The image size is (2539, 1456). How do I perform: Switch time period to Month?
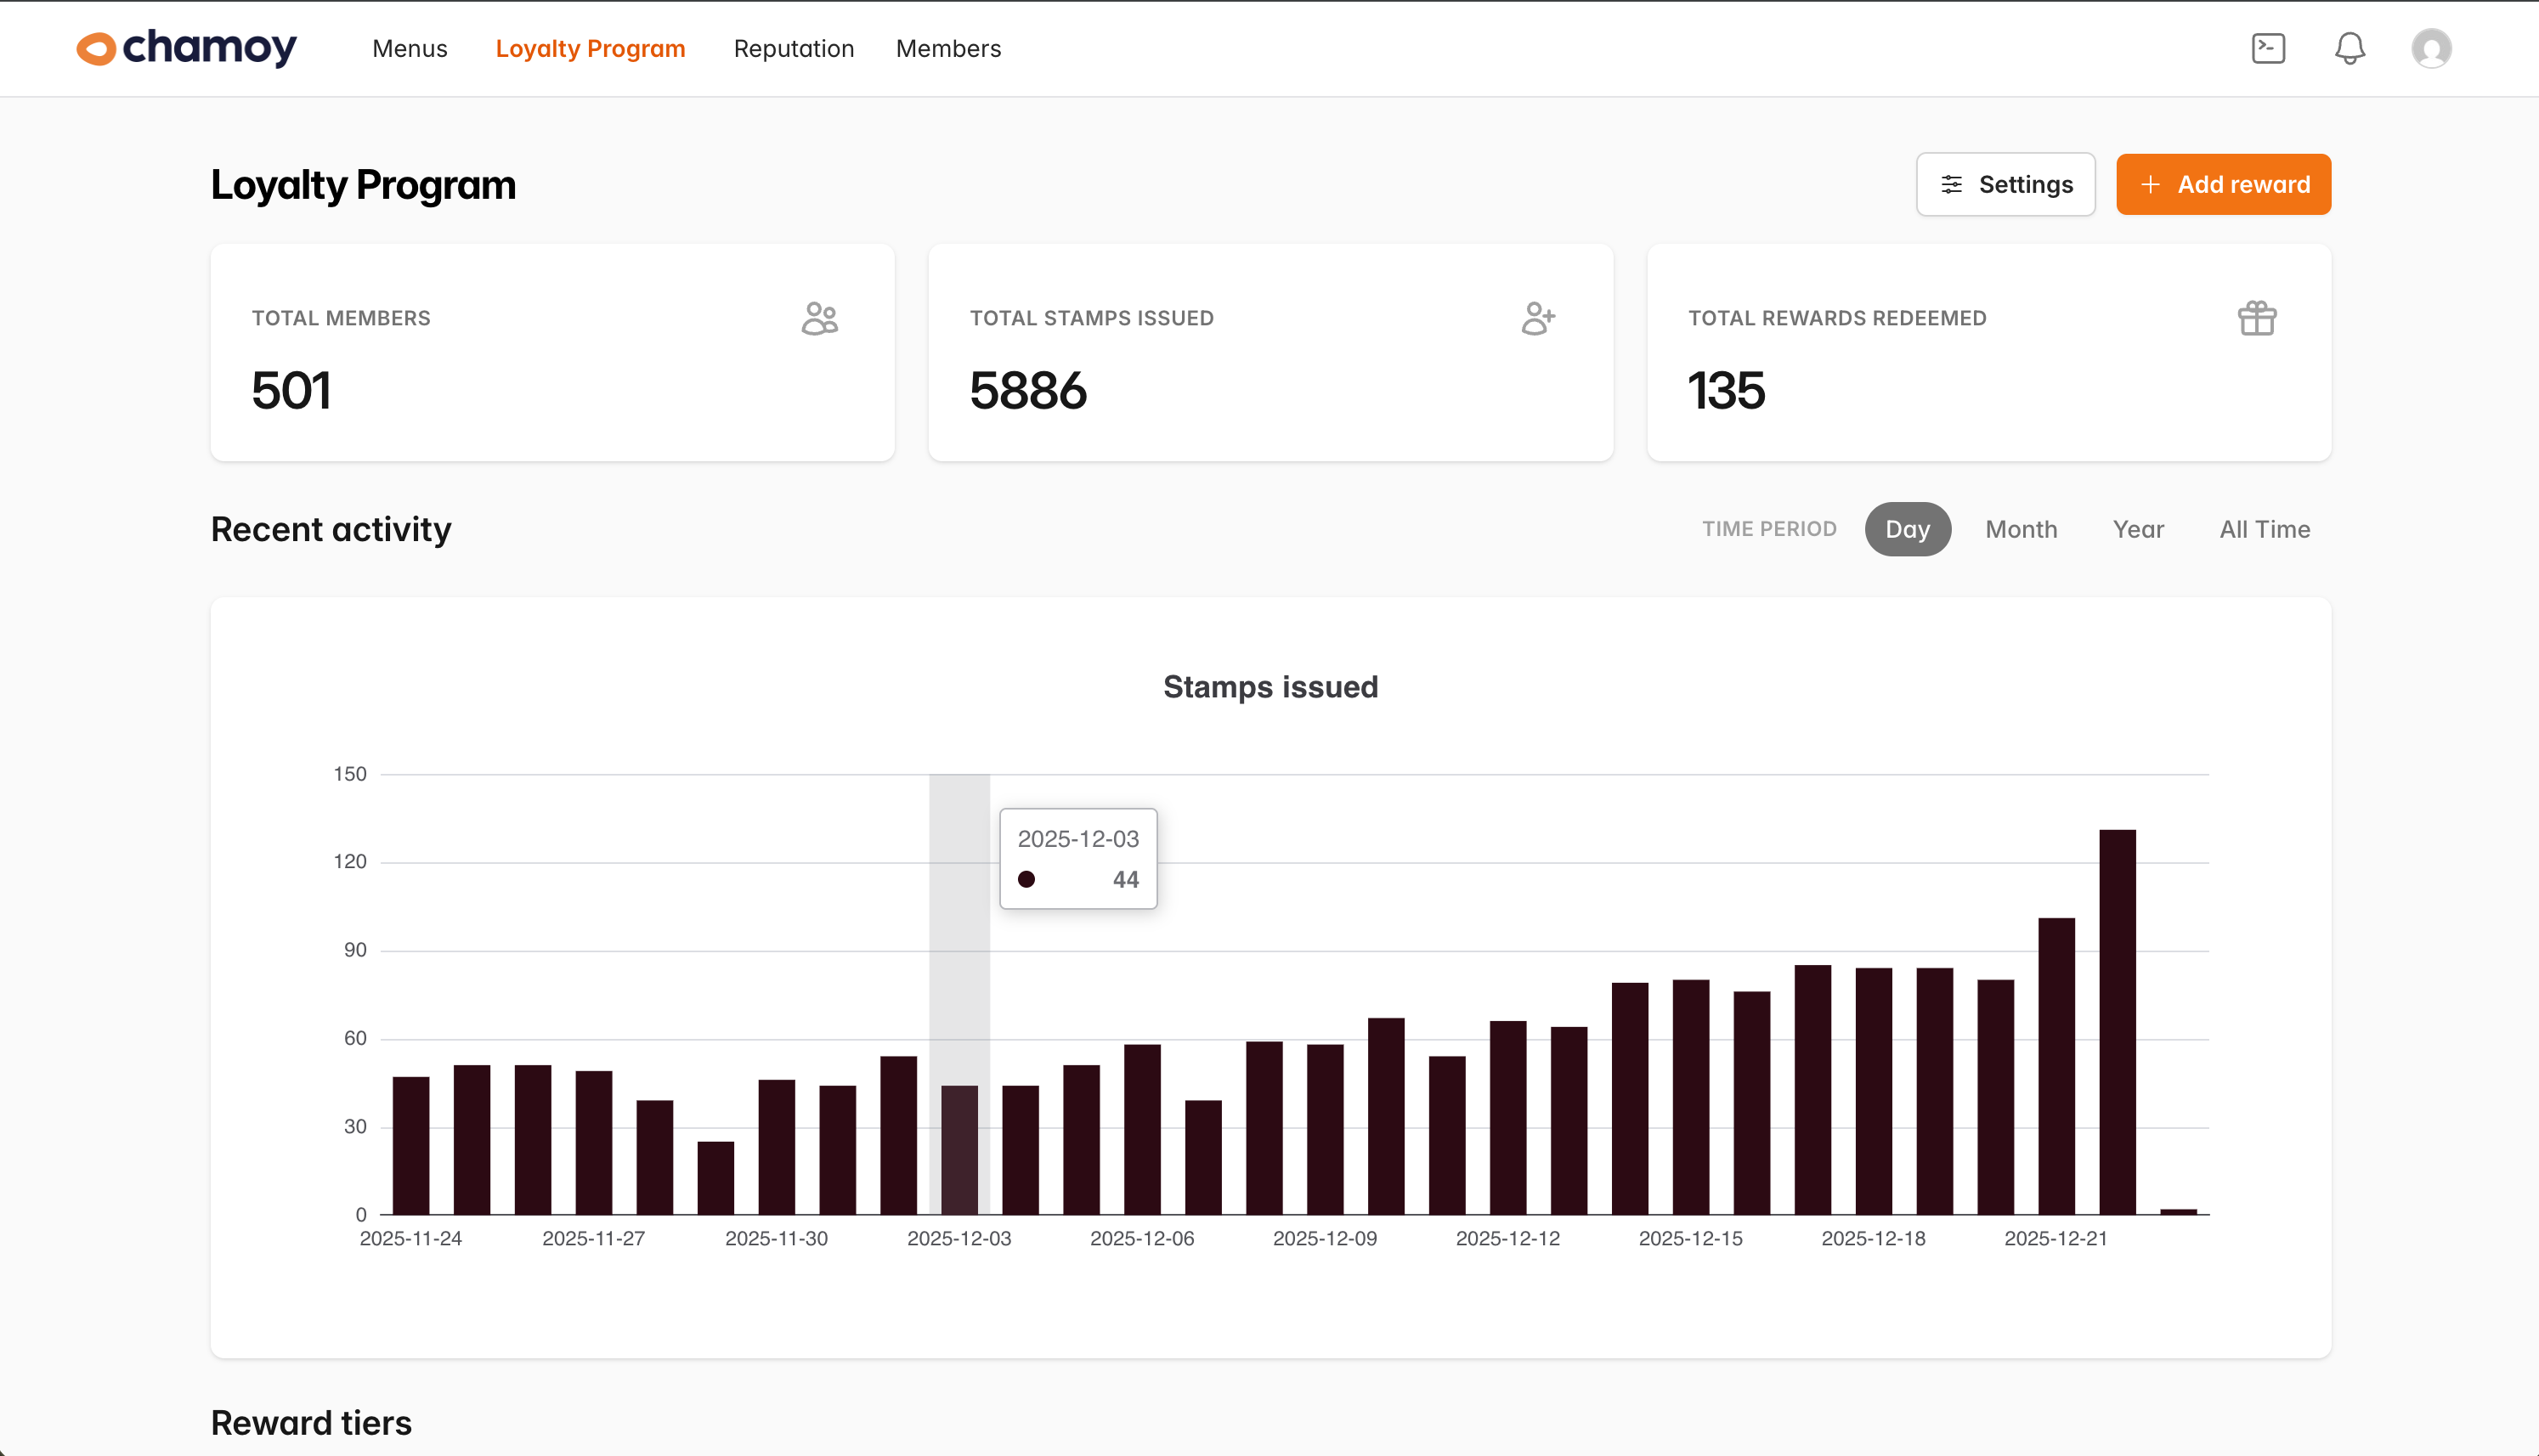click(x=2021, y=529)
